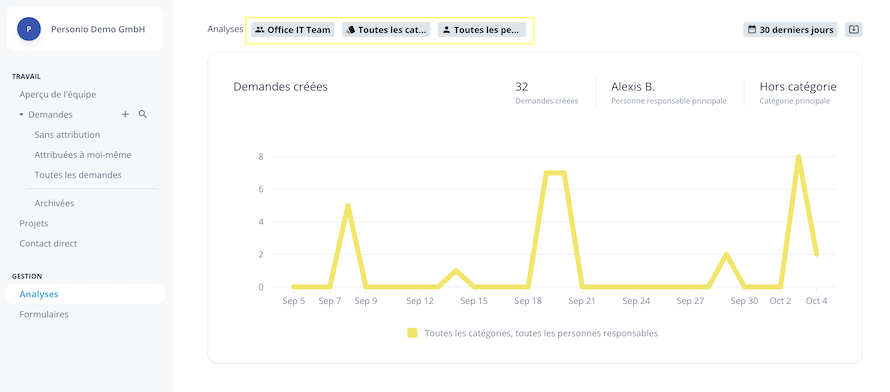Click the download export icon button

click(854, 29)
